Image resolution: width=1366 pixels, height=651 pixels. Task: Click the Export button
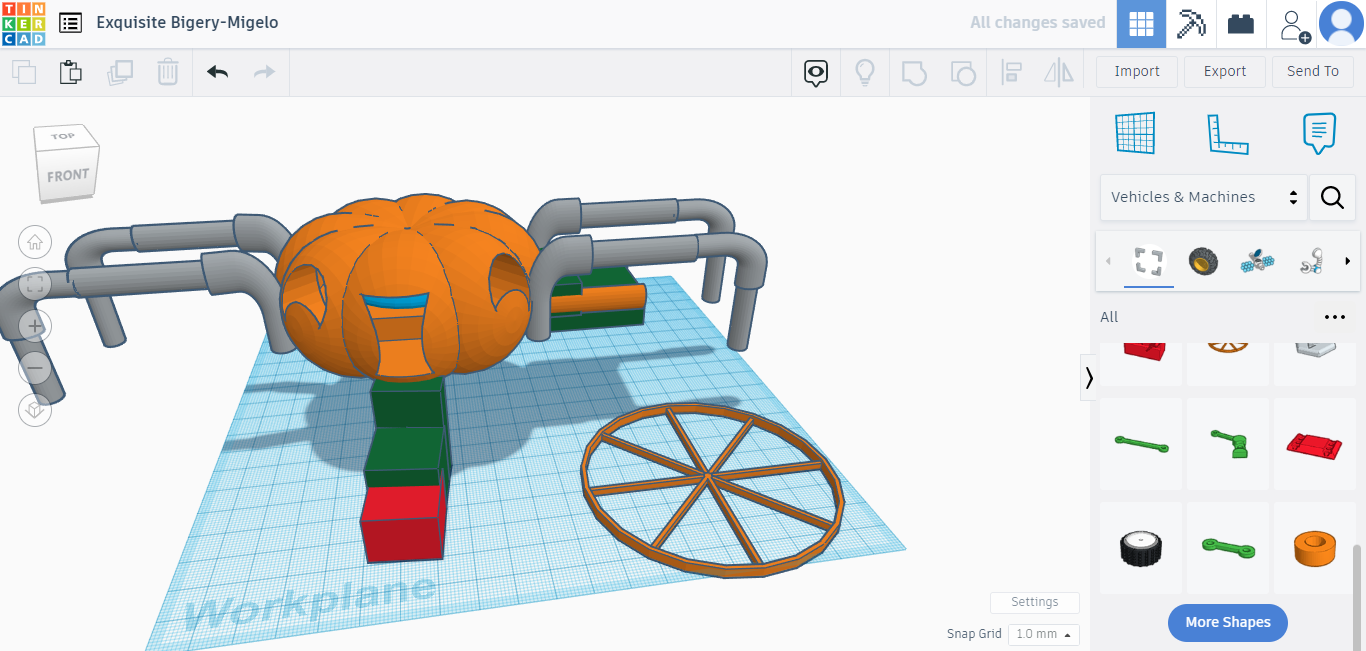[x=1224, y=71]
